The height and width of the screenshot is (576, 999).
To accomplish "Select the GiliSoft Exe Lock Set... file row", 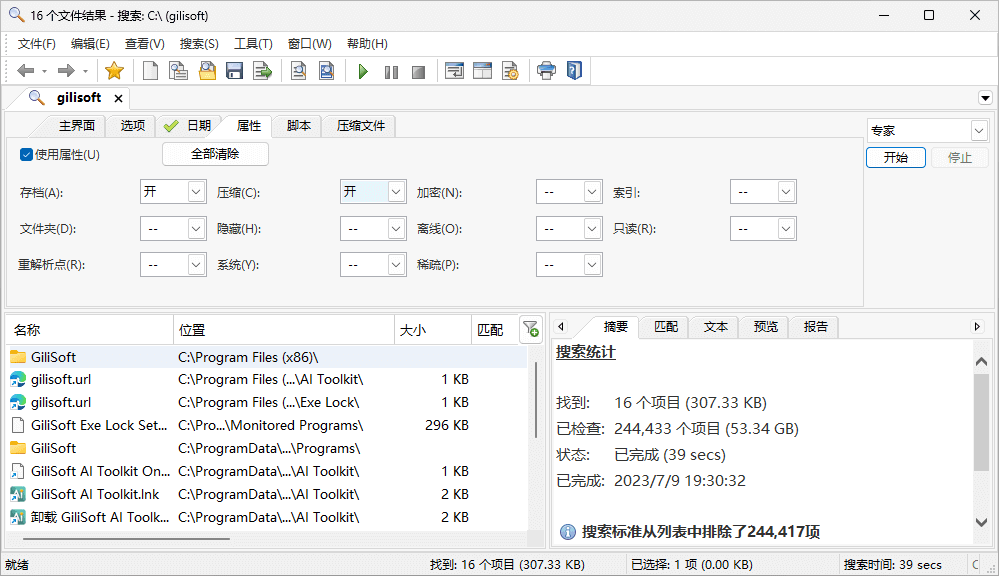I will [x=268, y=425].
